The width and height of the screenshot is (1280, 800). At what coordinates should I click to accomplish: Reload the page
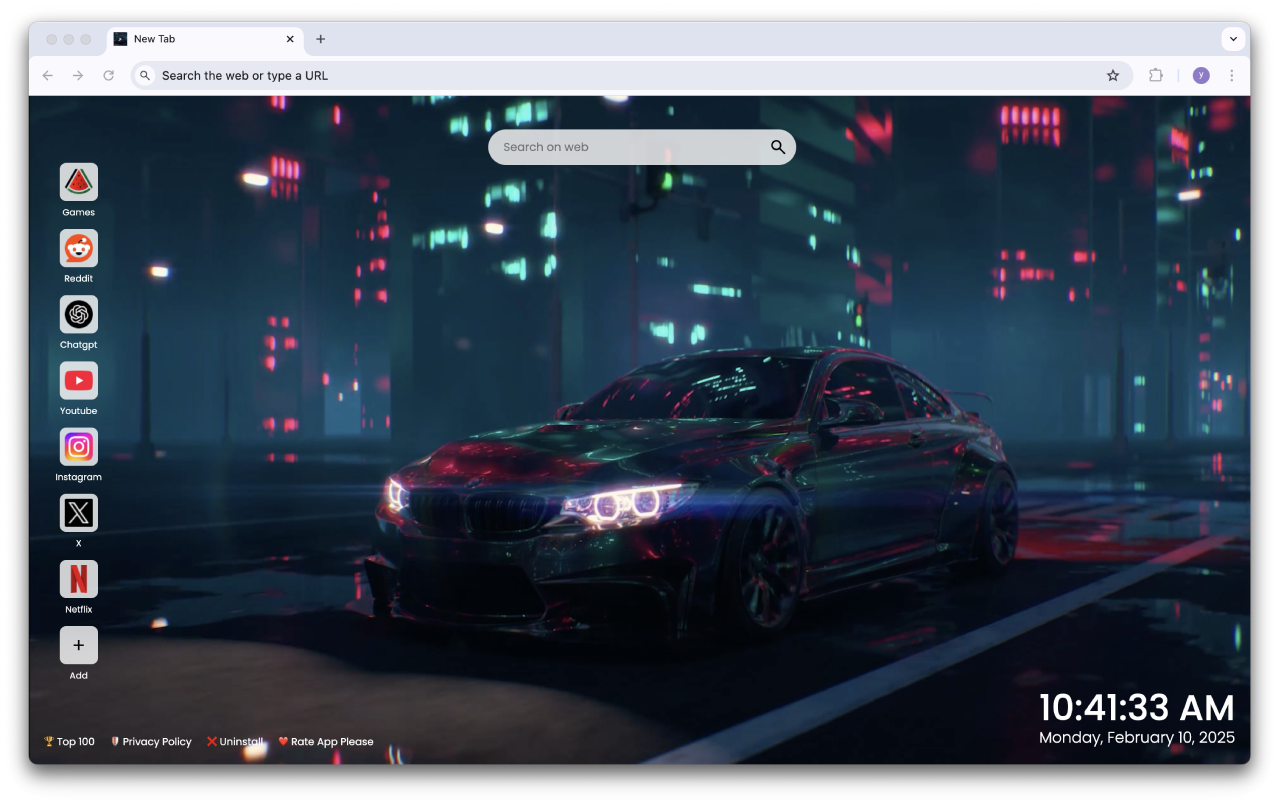(109, 75)
